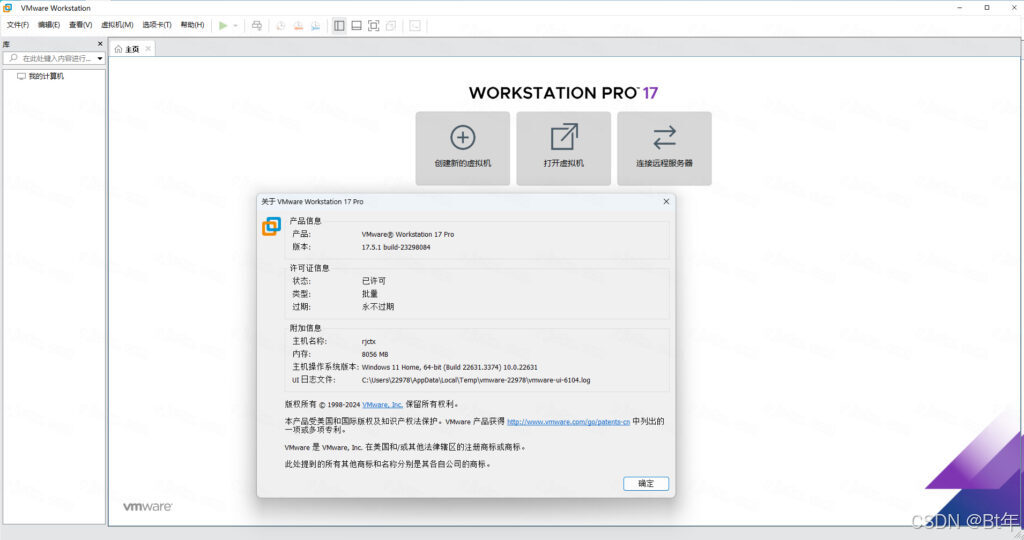
Task: Open the VMware, Inc. copyright link
Action: (x=382, y=405)
